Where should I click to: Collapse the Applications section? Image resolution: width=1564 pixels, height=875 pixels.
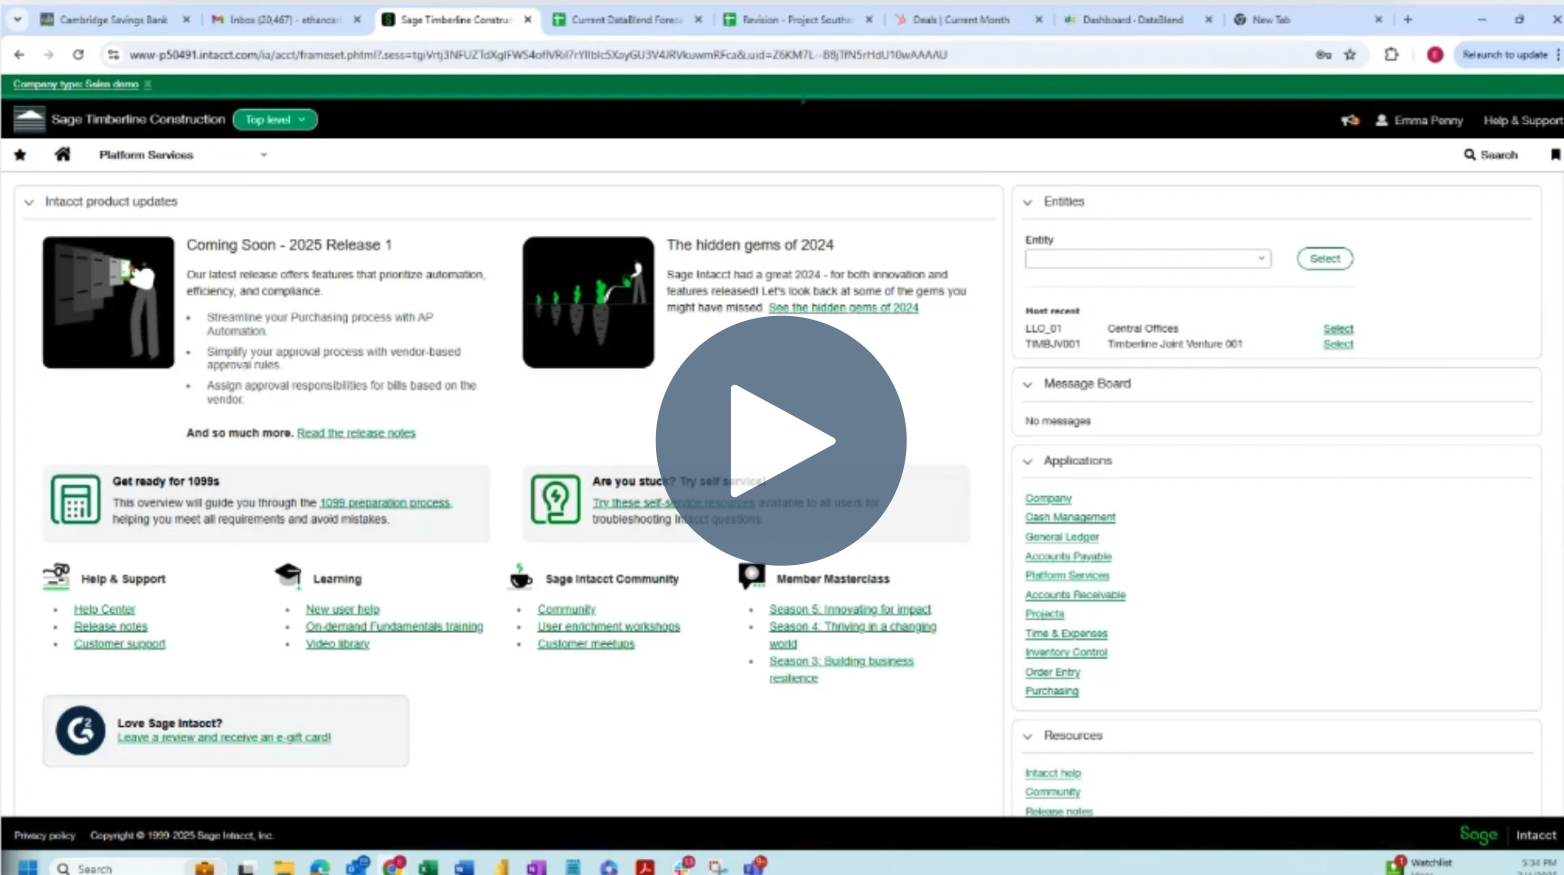[x=1028, y=461]
